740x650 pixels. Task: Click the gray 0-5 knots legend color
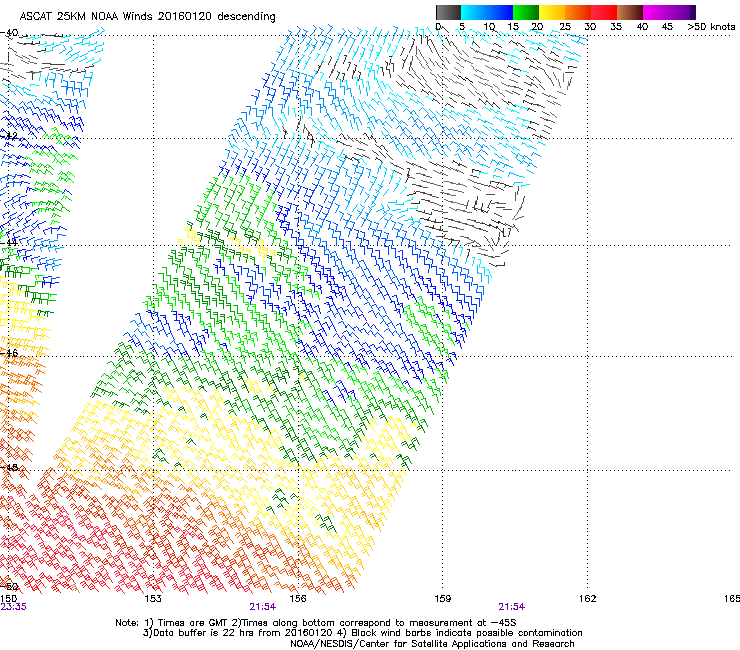[448, 12]
